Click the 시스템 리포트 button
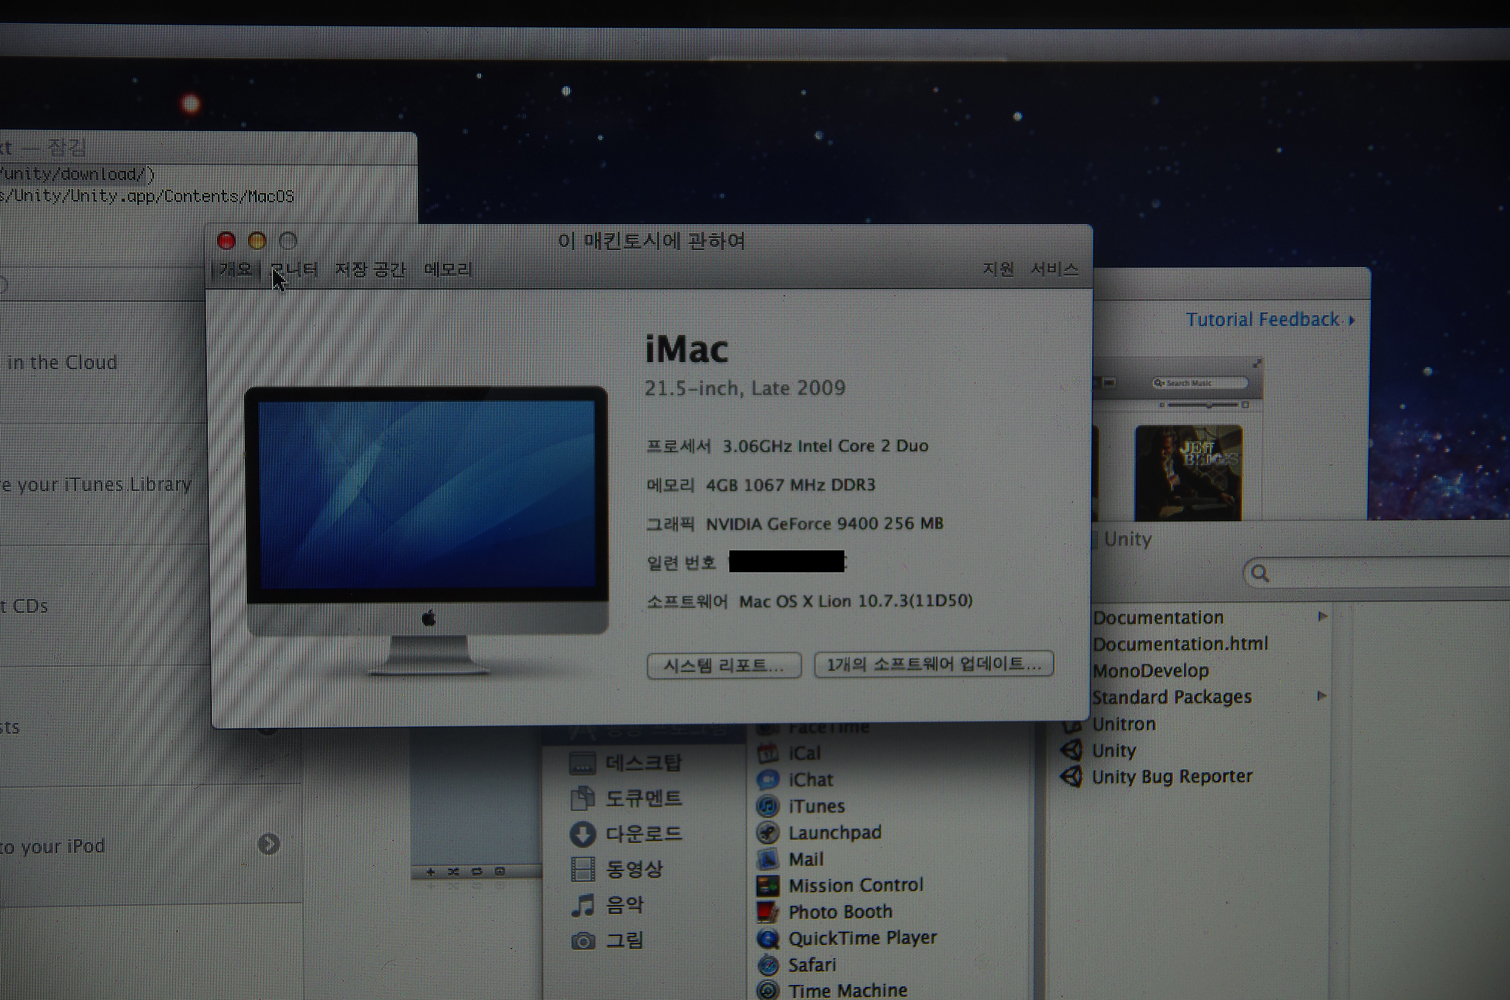The image size is (1510, 1000). 724,665
